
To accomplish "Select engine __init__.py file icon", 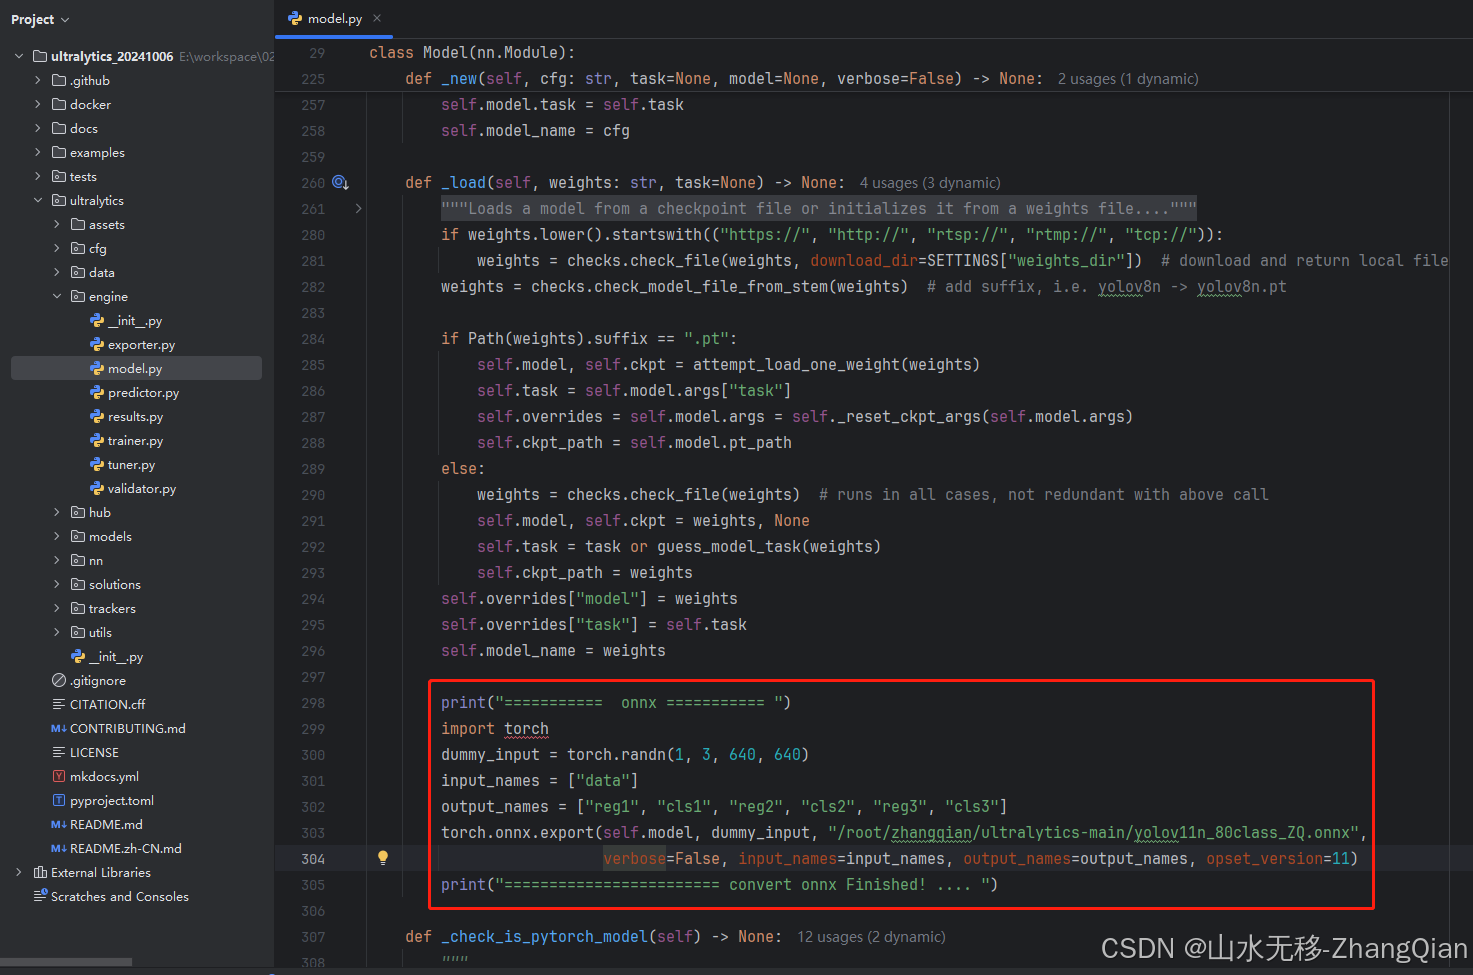I will tap(97, 320).
